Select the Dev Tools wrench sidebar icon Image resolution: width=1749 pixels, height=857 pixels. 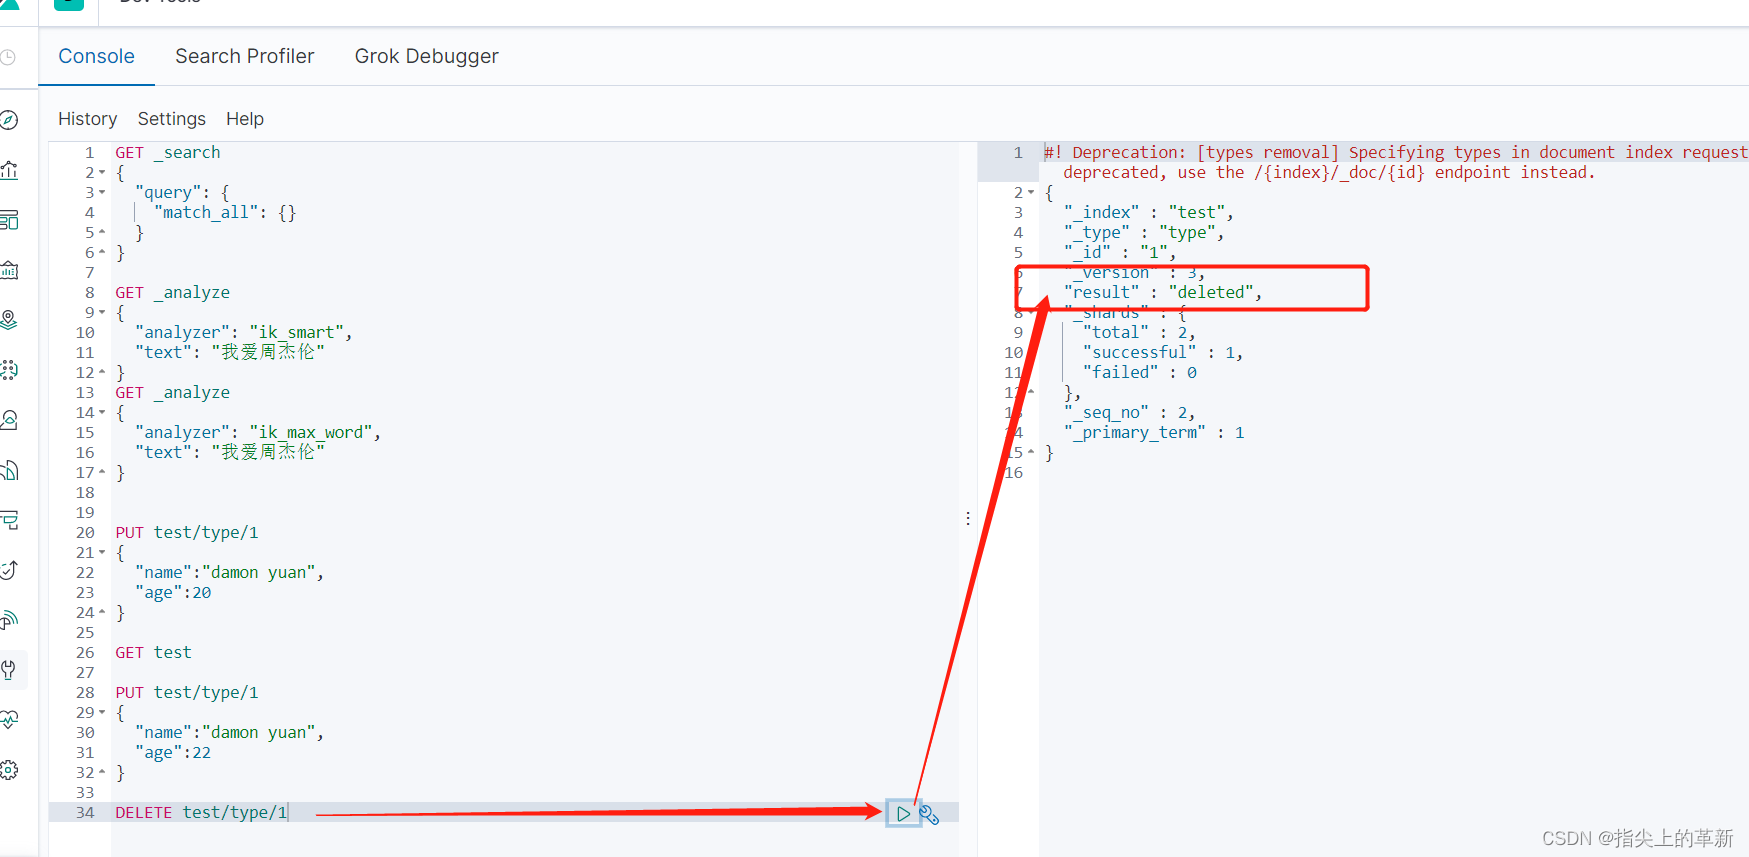(x=8, y=670)
